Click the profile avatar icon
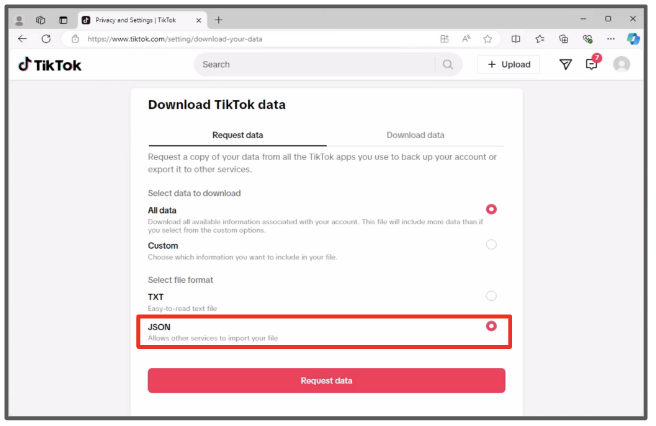Viewport: 656px width, 426px height. tap(621, 64)
